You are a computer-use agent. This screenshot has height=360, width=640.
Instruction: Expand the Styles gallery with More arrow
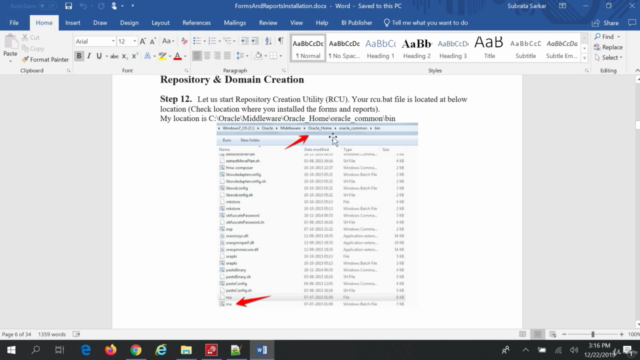click(x=584, y=58)
